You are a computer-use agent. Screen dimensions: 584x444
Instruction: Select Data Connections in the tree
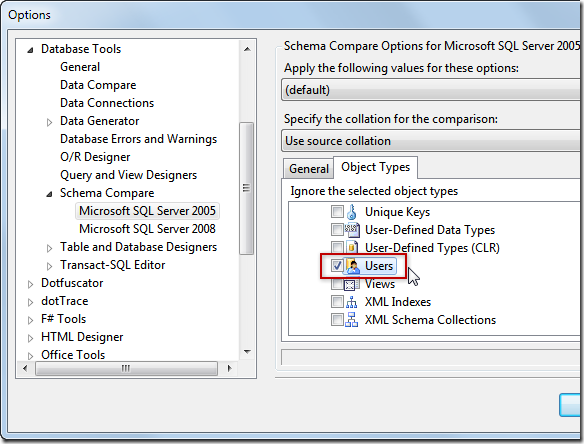[107, 103]
